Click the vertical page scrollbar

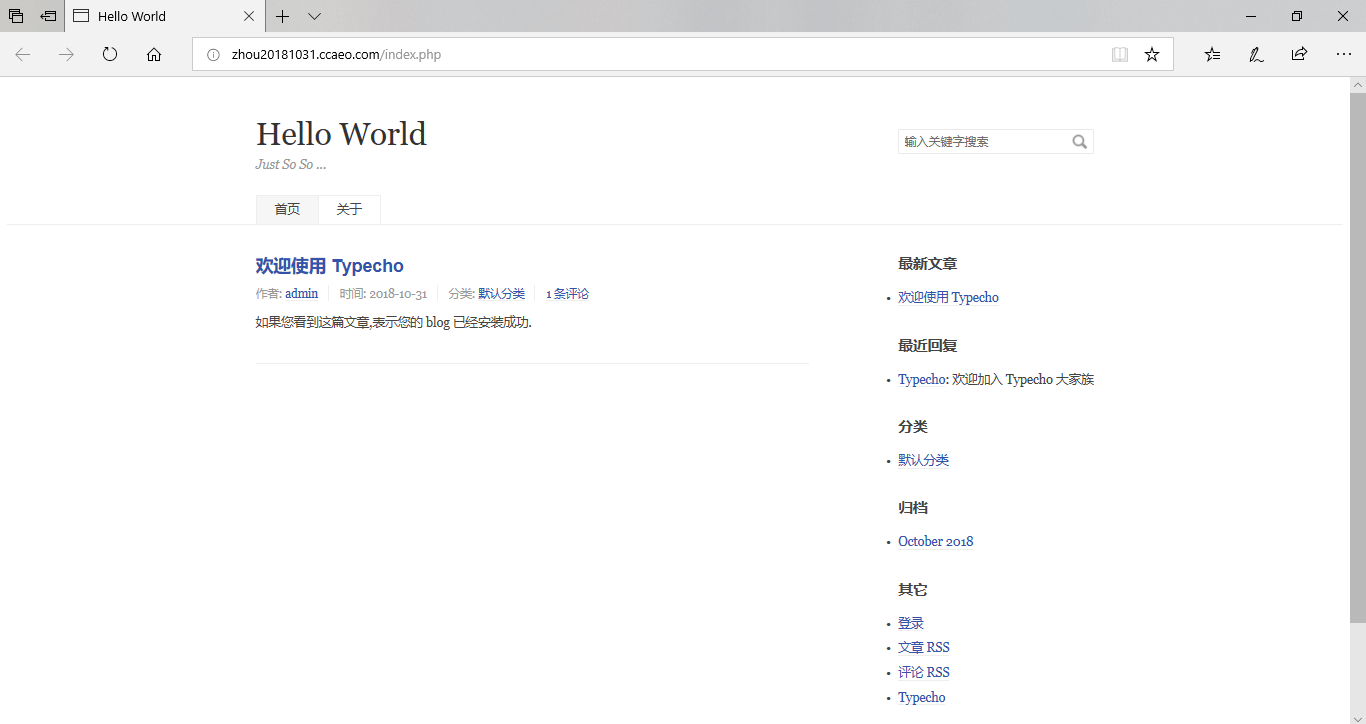tap(1357, 350)
